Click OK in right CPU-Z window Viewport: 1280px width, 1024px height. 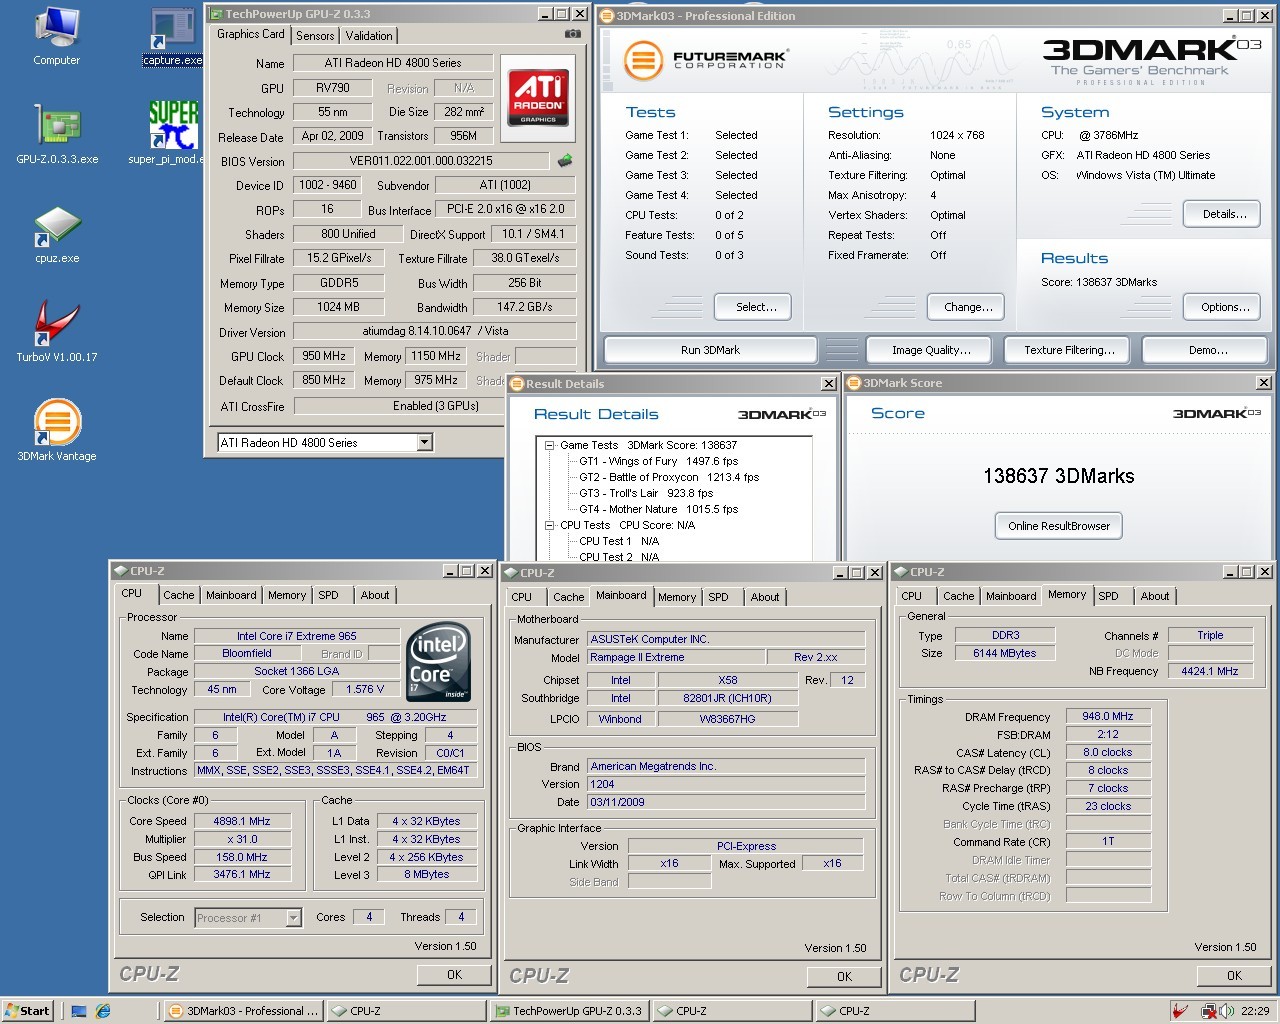1234,975
